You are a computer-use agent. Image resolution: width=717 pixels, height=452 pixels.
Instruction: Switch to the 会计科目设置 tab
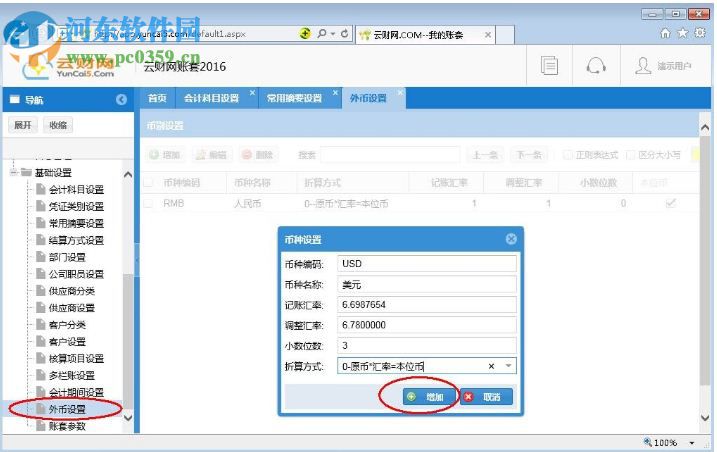(x=211, y=98)
